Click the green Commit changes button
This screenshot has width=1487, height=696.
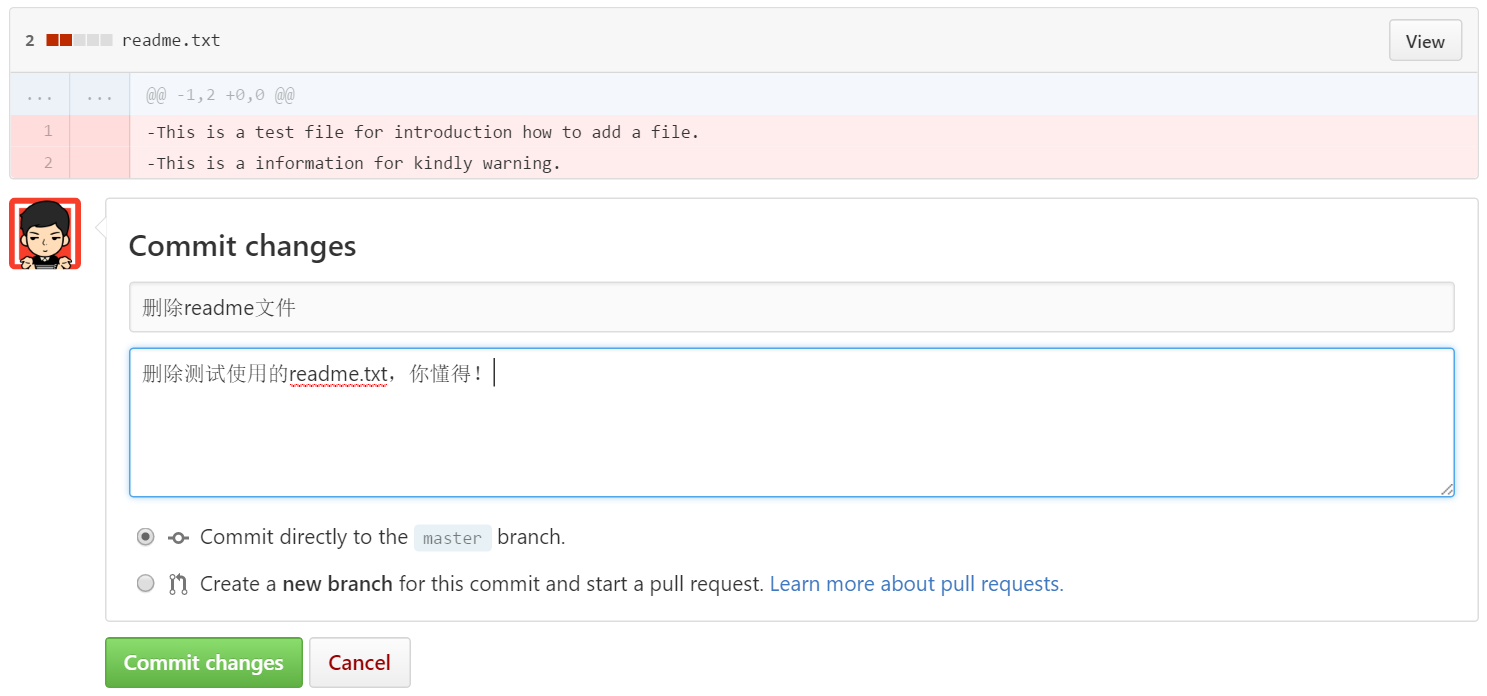click(204, 663)
